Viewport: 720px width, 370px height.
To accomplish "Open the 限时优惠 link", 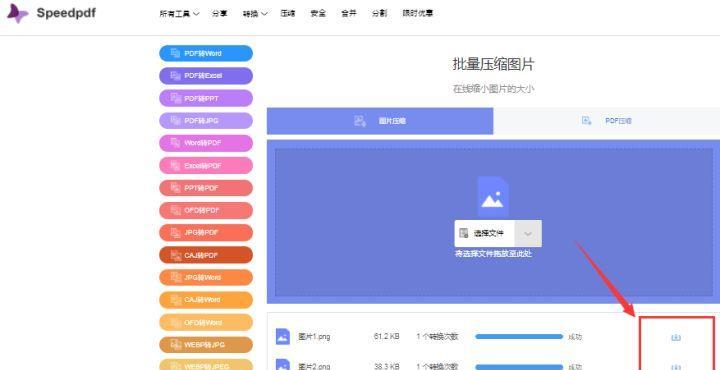I will click(x=418, y=13).
